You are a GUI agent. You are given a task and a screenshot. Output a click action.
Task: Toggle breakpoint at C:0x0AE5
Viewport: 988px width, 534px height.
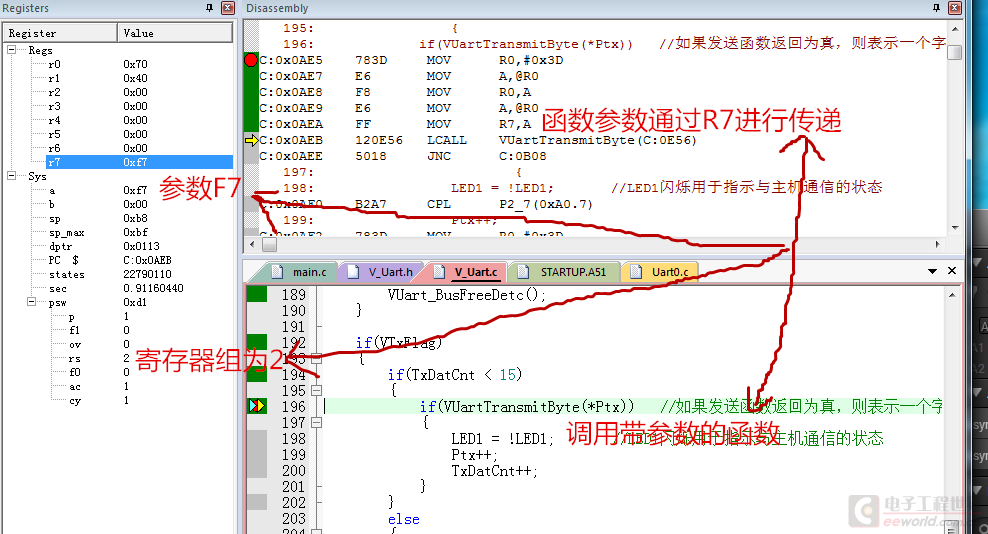point(251,60)
